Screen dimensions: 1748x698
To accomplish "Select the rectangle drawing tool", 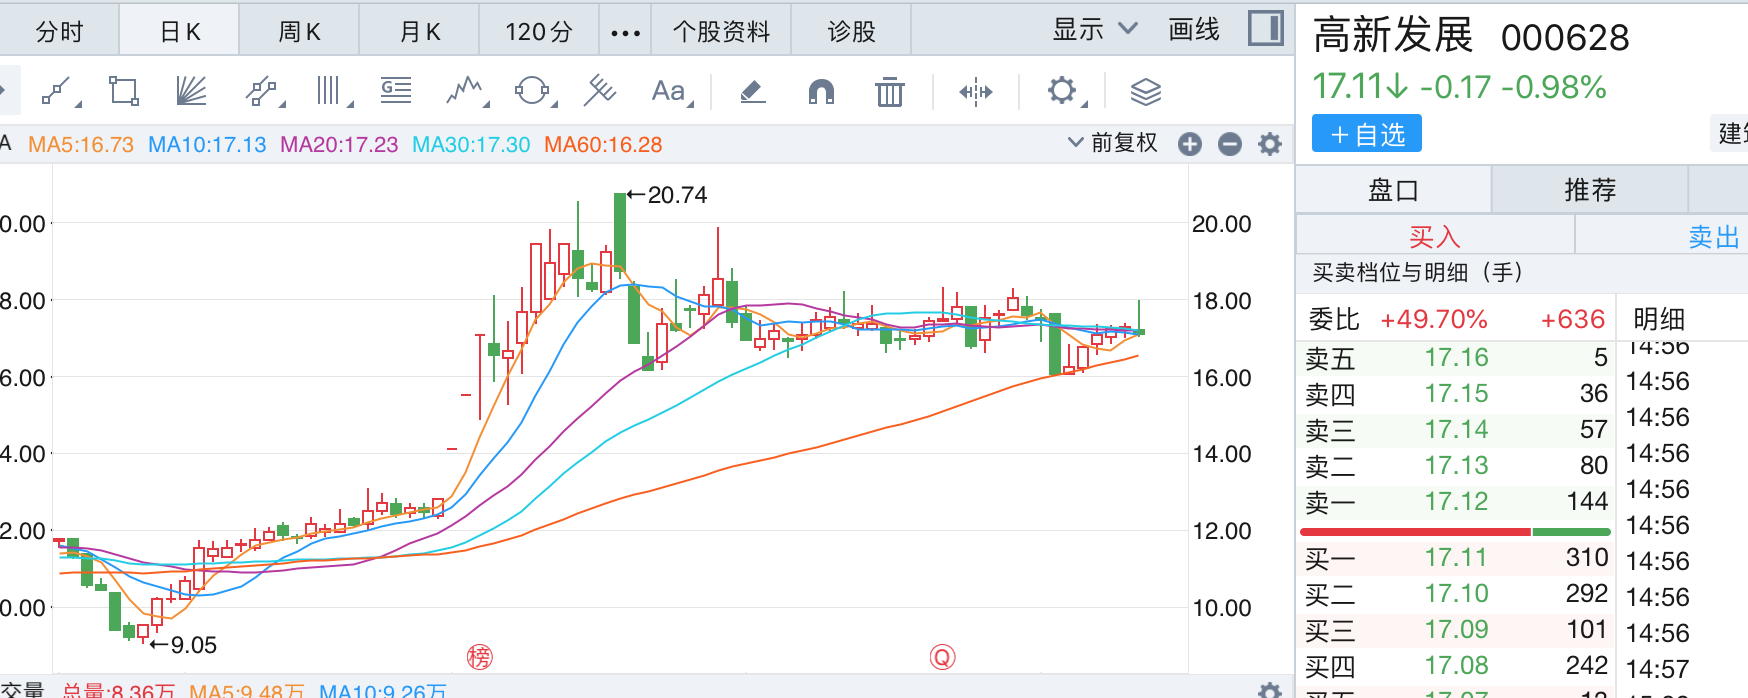I will (x=124, y=92).
